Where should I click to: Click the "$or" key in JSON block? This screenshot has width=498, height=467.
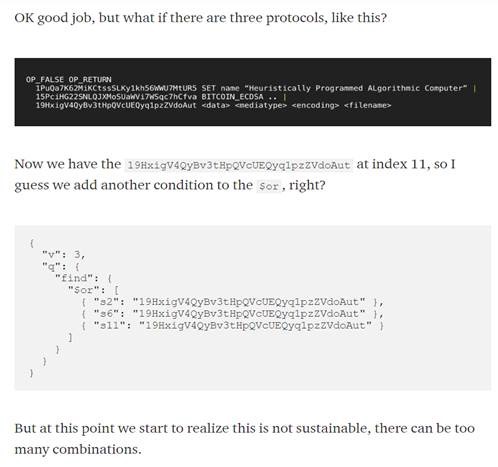pos(84,290)
